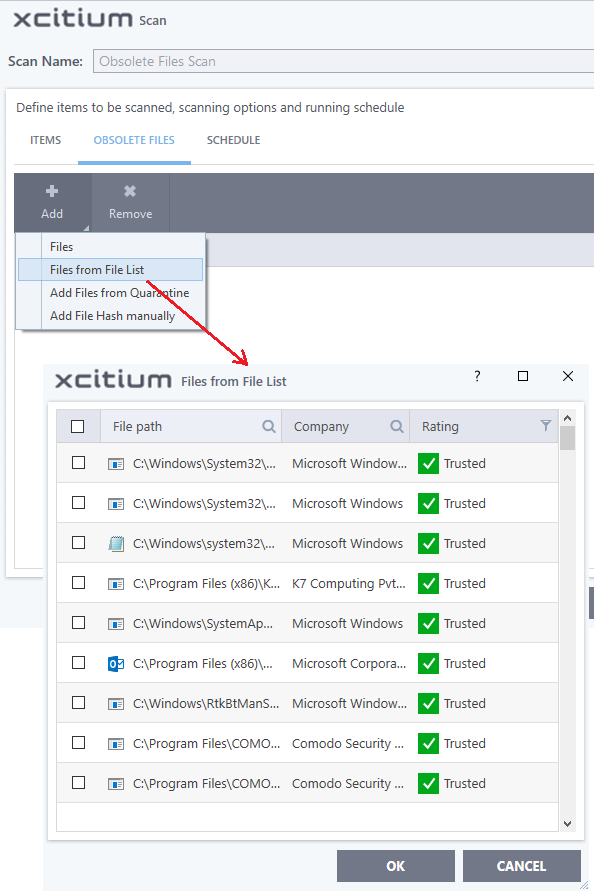Image resolution: width=603 pixels, height=891 pixels.
Task: Select C:\Windows\RtkBtManS path text
Action: 206,703
